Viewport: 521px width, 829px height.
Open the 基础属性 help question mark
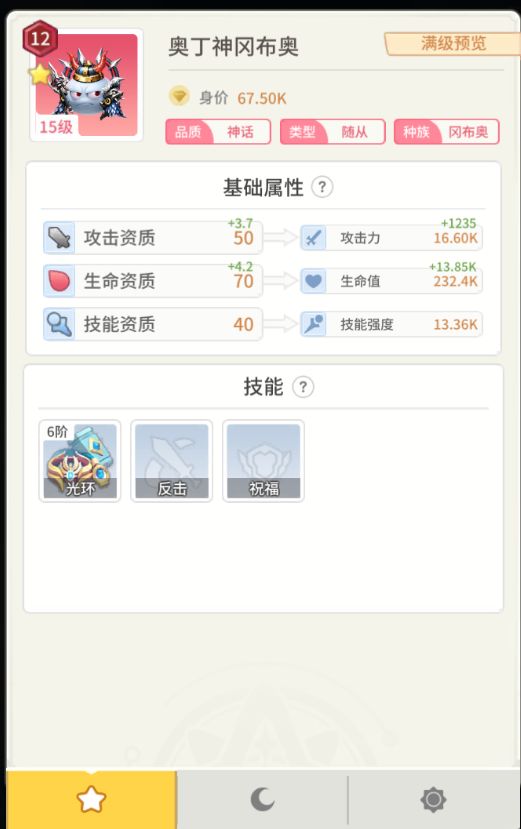[x=322, y=187]
